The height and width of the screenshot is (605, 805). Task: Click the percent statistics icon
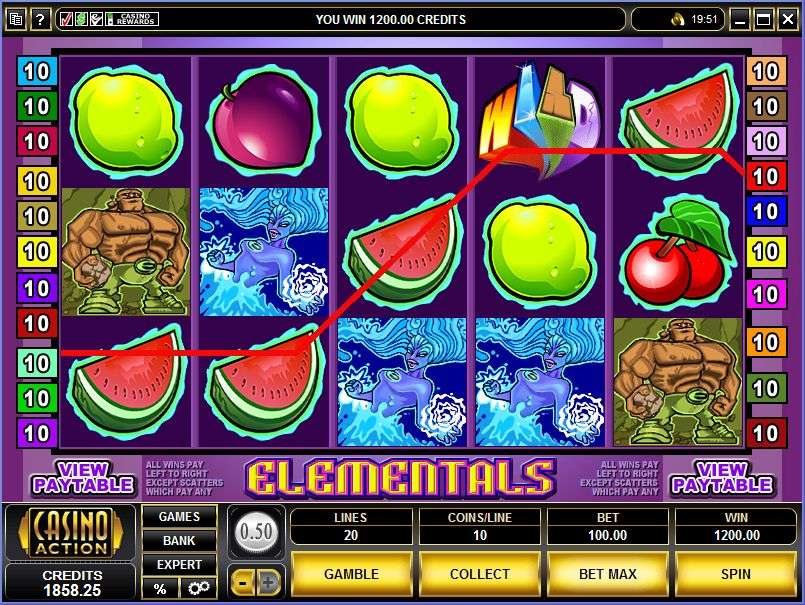(160, 588)
